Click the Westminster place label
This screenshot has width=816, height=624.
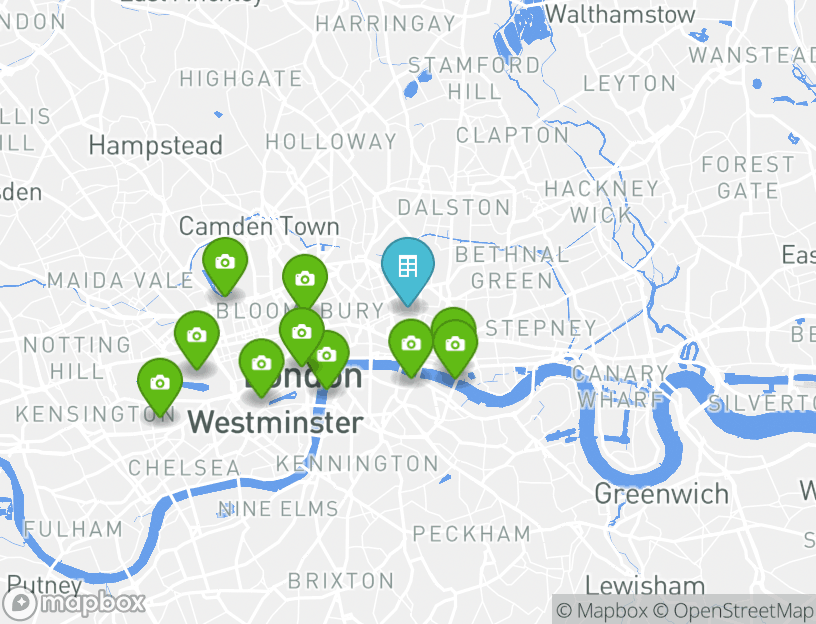click(275, 422)
